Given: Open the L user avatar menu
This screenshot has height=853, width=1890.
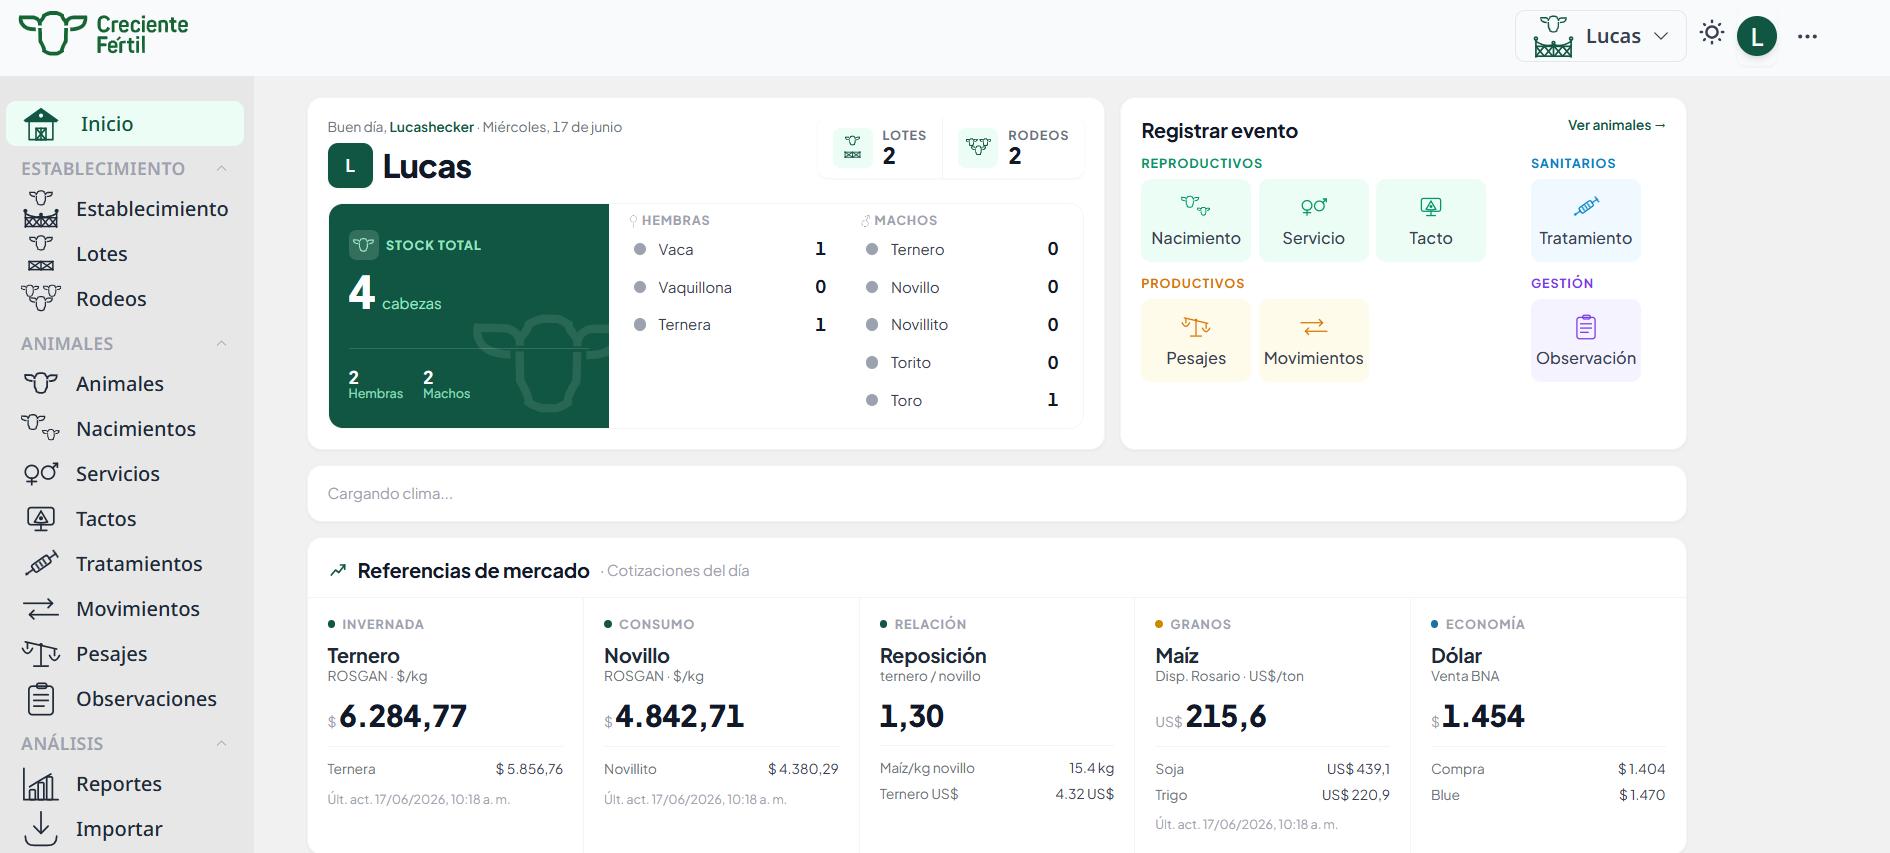Looking at the screenshot, I should pyautogui.click(x=1757, y=36).
